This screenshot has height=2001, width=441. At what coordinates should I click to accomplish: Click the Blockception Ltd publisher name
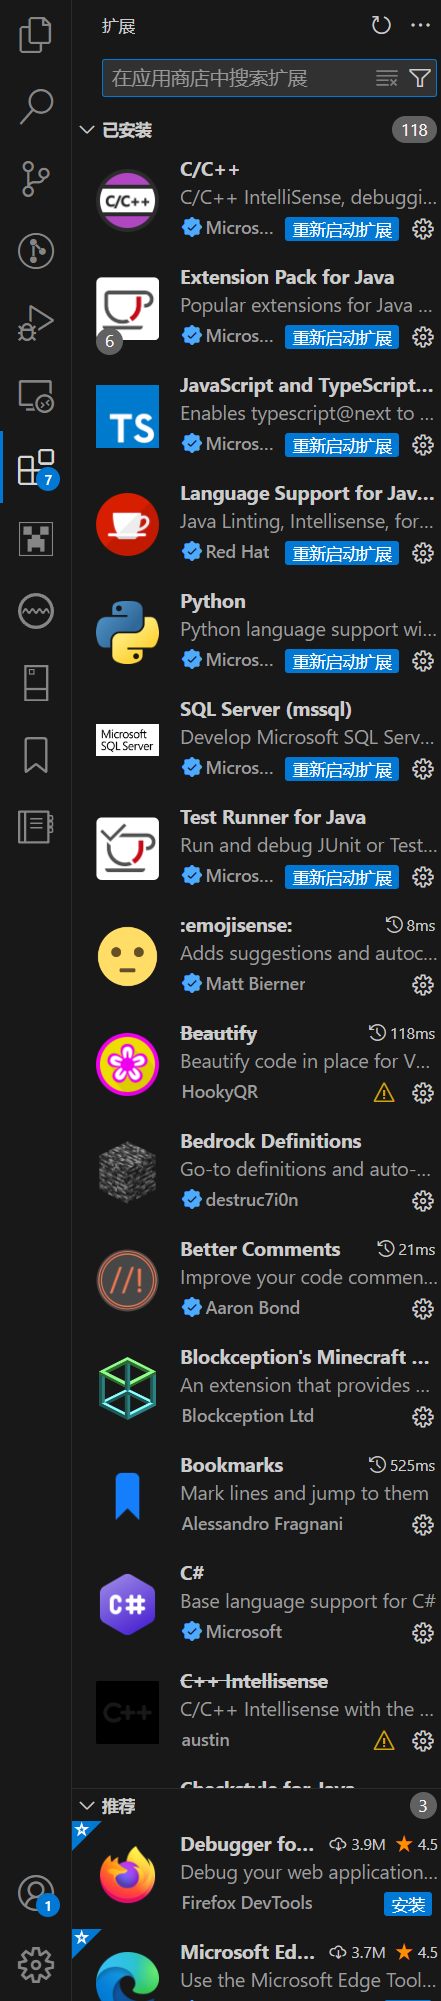[248, 1416]
